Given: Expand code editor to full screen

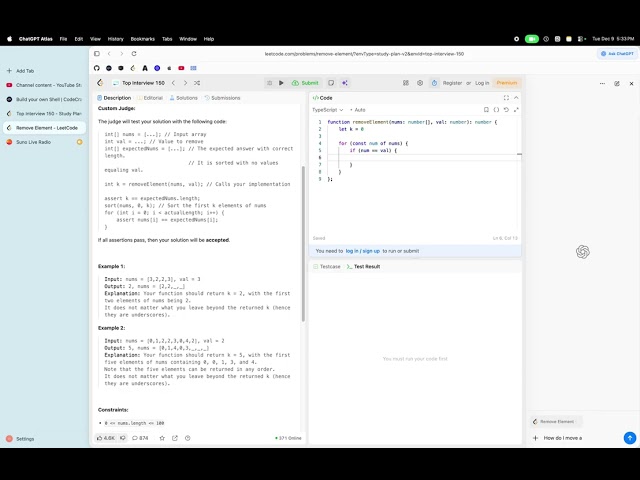Looking at the screenshot, I should point(516,110).
